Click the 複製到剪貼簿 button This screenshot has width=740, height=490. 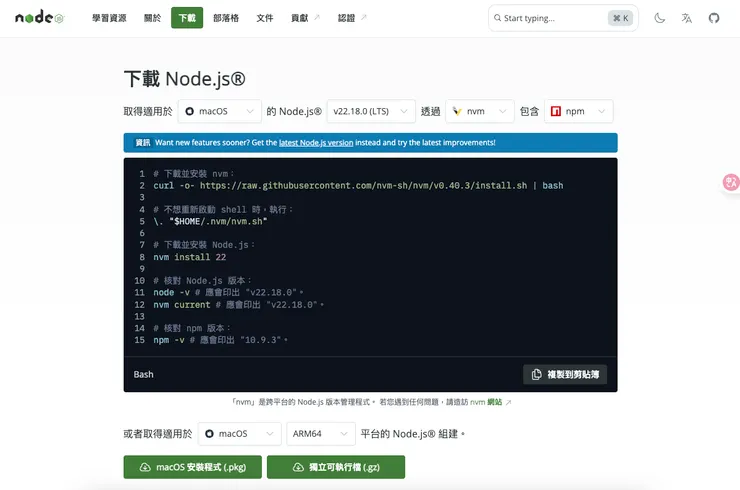click(x=565, y=374)
